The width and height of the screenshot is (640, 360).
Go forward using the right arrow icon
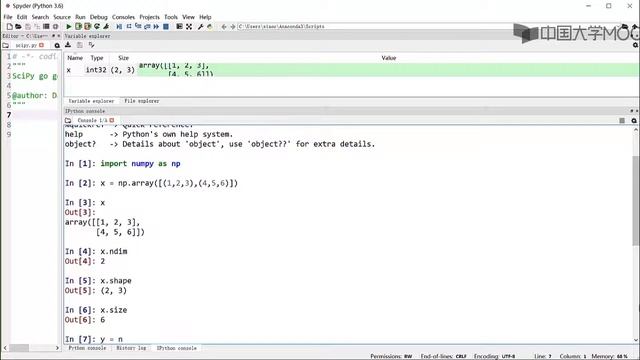point(233,27)
